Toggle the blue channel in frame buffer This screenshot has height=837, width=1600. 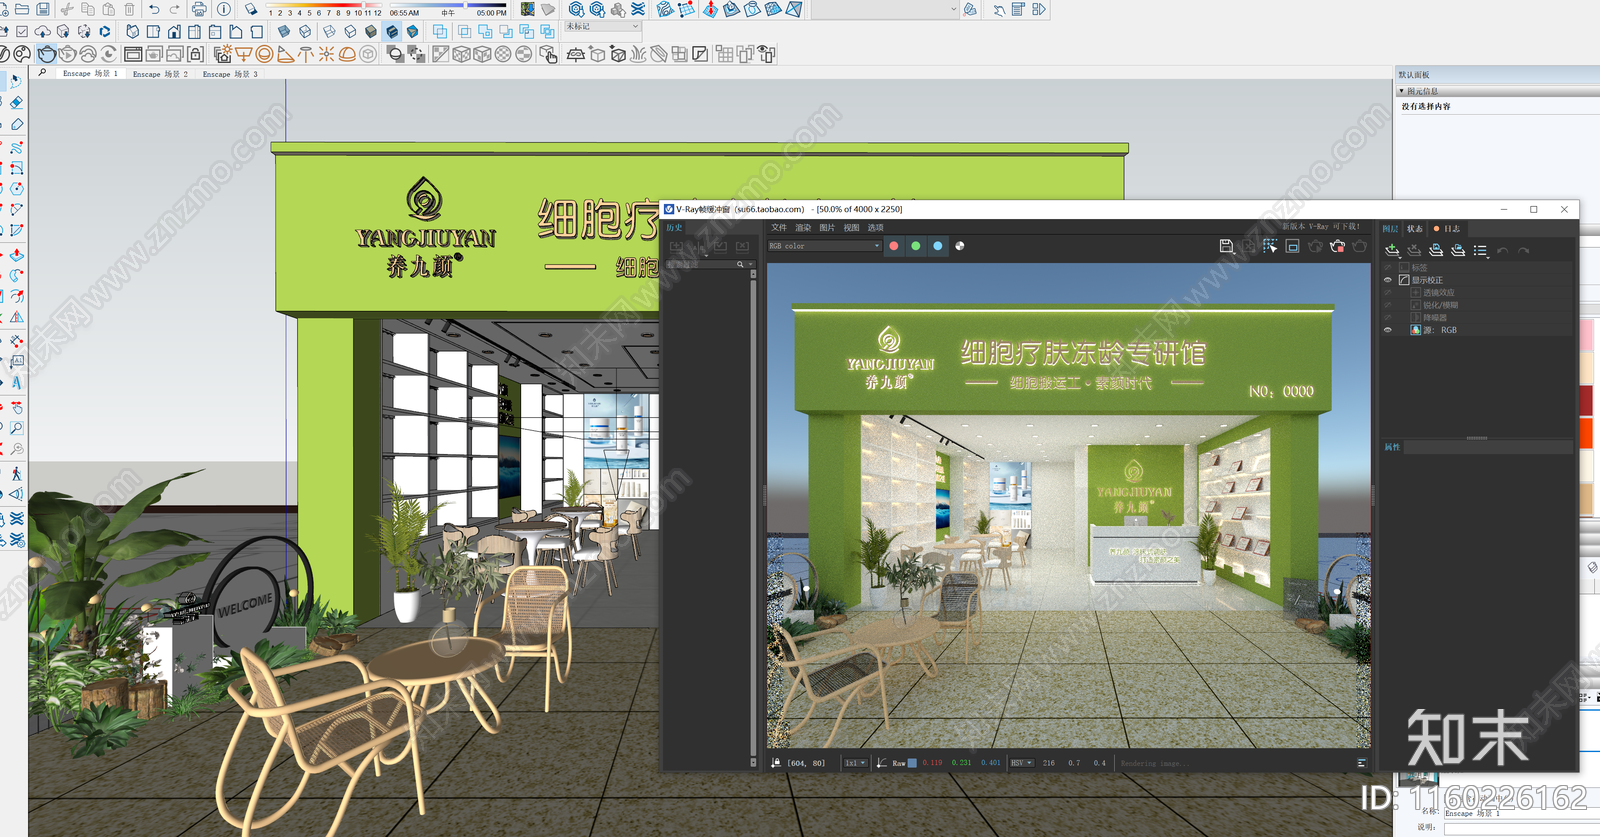pos(938,245)
